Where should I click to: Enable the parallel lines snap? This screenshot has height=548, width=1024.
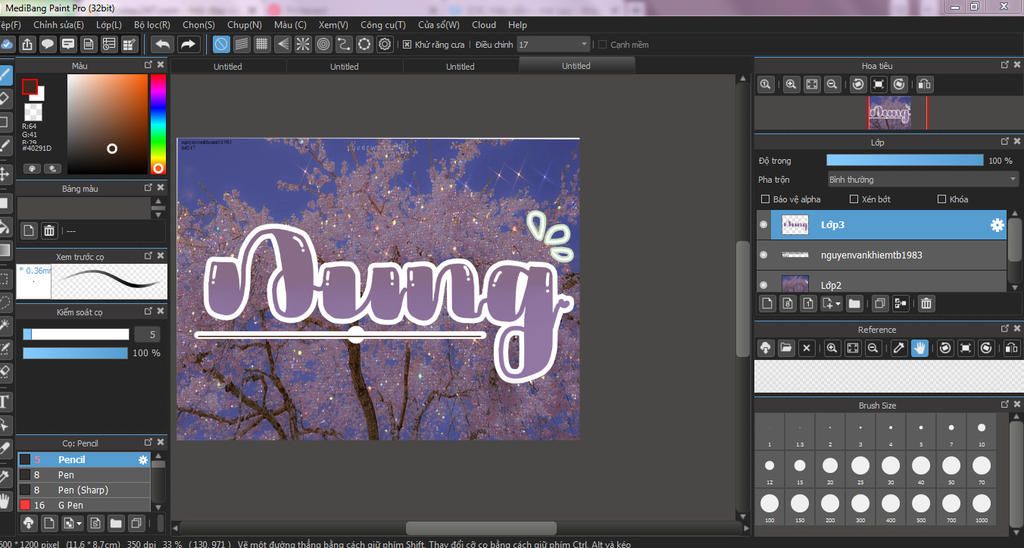tap(242, 44)
